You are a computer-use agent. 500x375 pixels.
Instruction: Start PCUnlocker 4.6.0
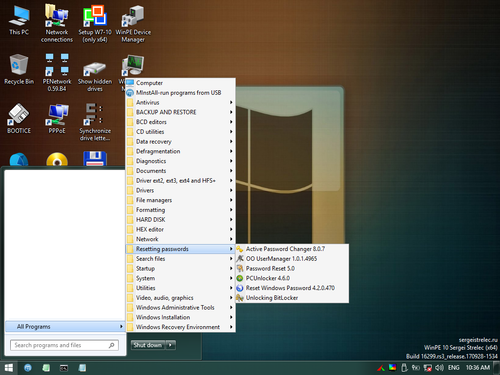(x=292, y=278)
